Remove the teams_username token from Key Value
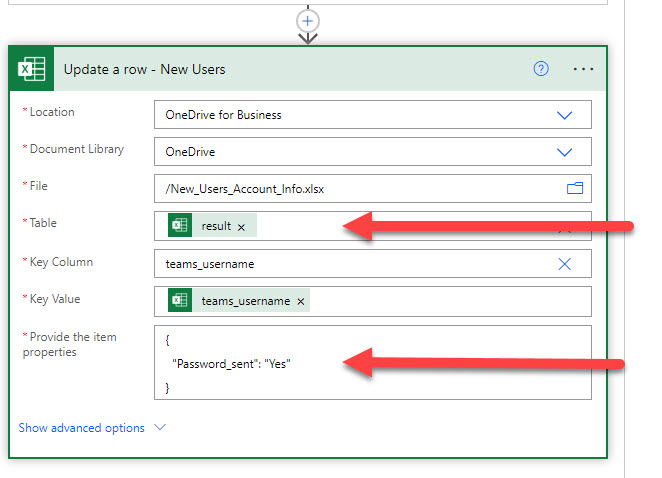 pyautogui.click(x=301, y=301)
